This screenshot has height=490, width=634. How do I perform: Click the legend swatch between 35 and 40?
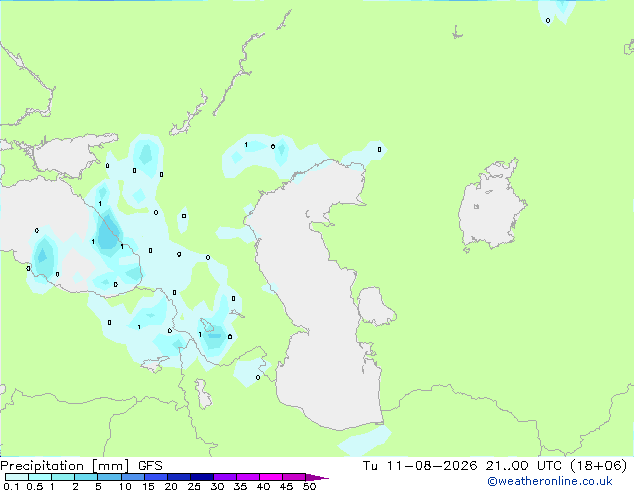(x=248, y=477)
